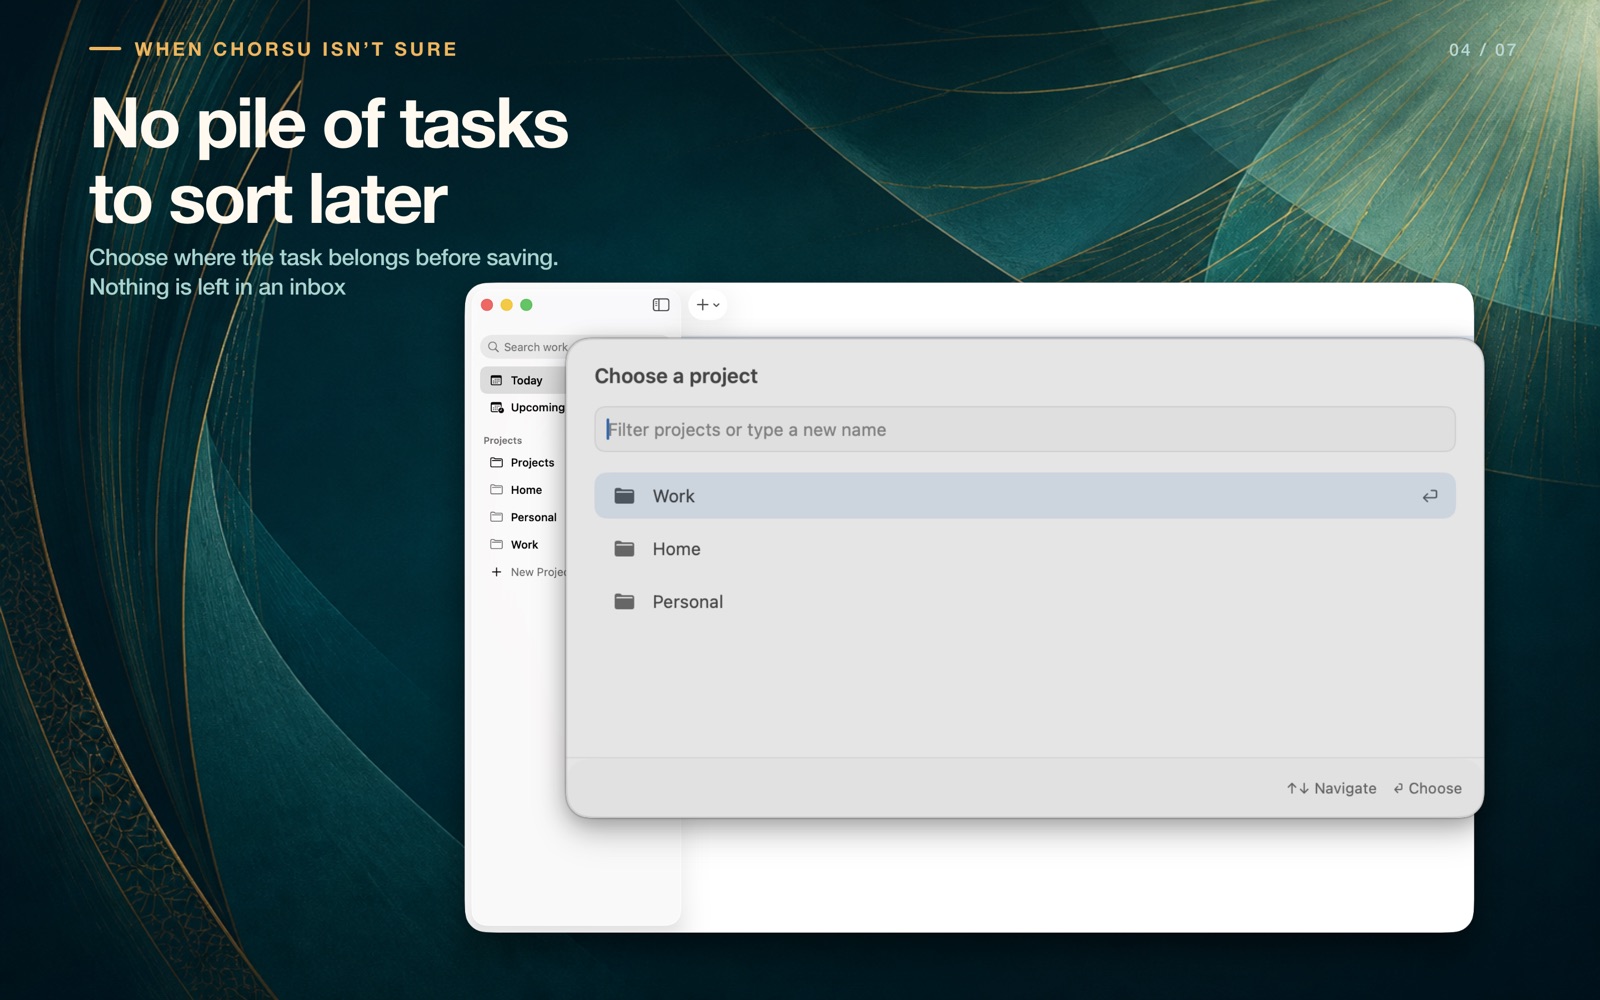Click the Personal folder icon in picker
Image resolution: width=1600 pixels, height=1000 pixels.
[x=624, y=602]
